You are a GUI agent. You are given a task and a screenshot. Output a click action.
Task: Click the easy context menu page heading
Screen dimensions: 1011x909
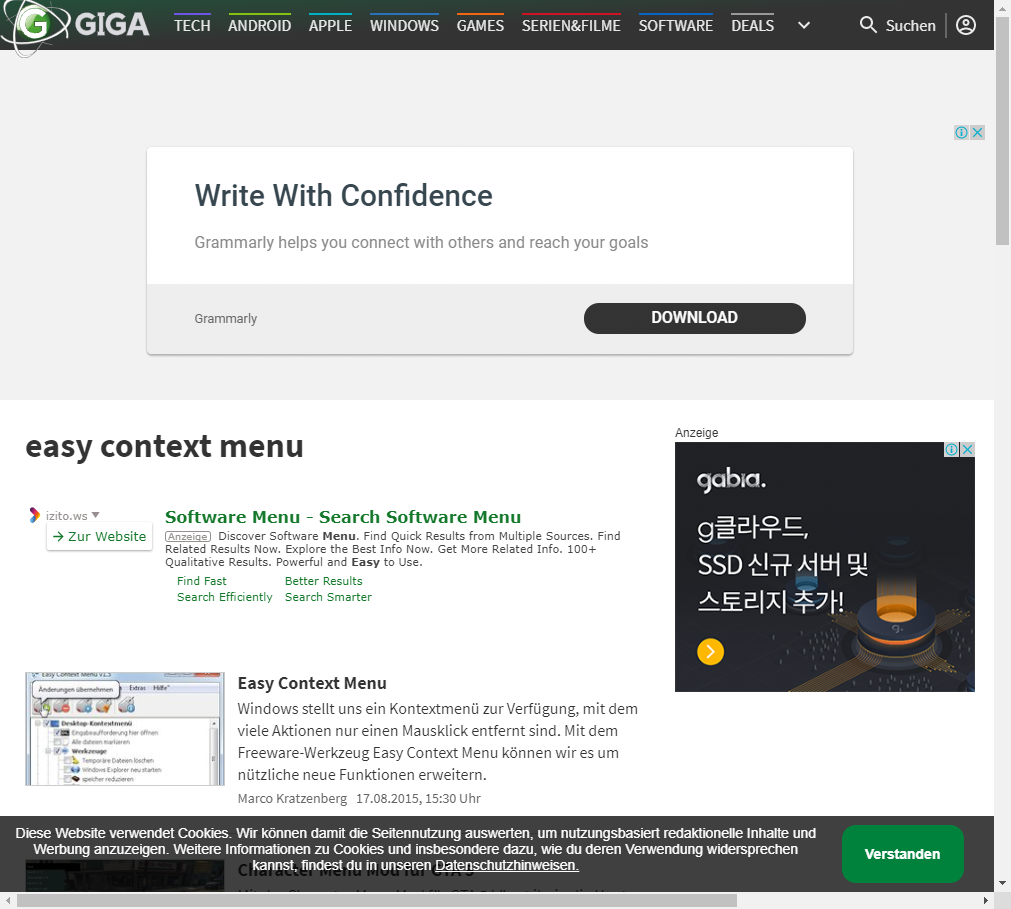pos(164,446)
